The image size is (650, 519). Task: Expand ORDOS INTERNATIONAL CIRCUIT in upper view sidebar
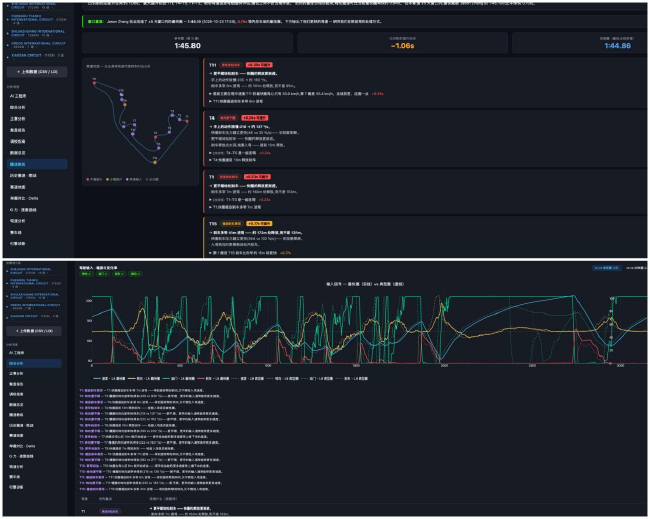click(x=36, y=44)
